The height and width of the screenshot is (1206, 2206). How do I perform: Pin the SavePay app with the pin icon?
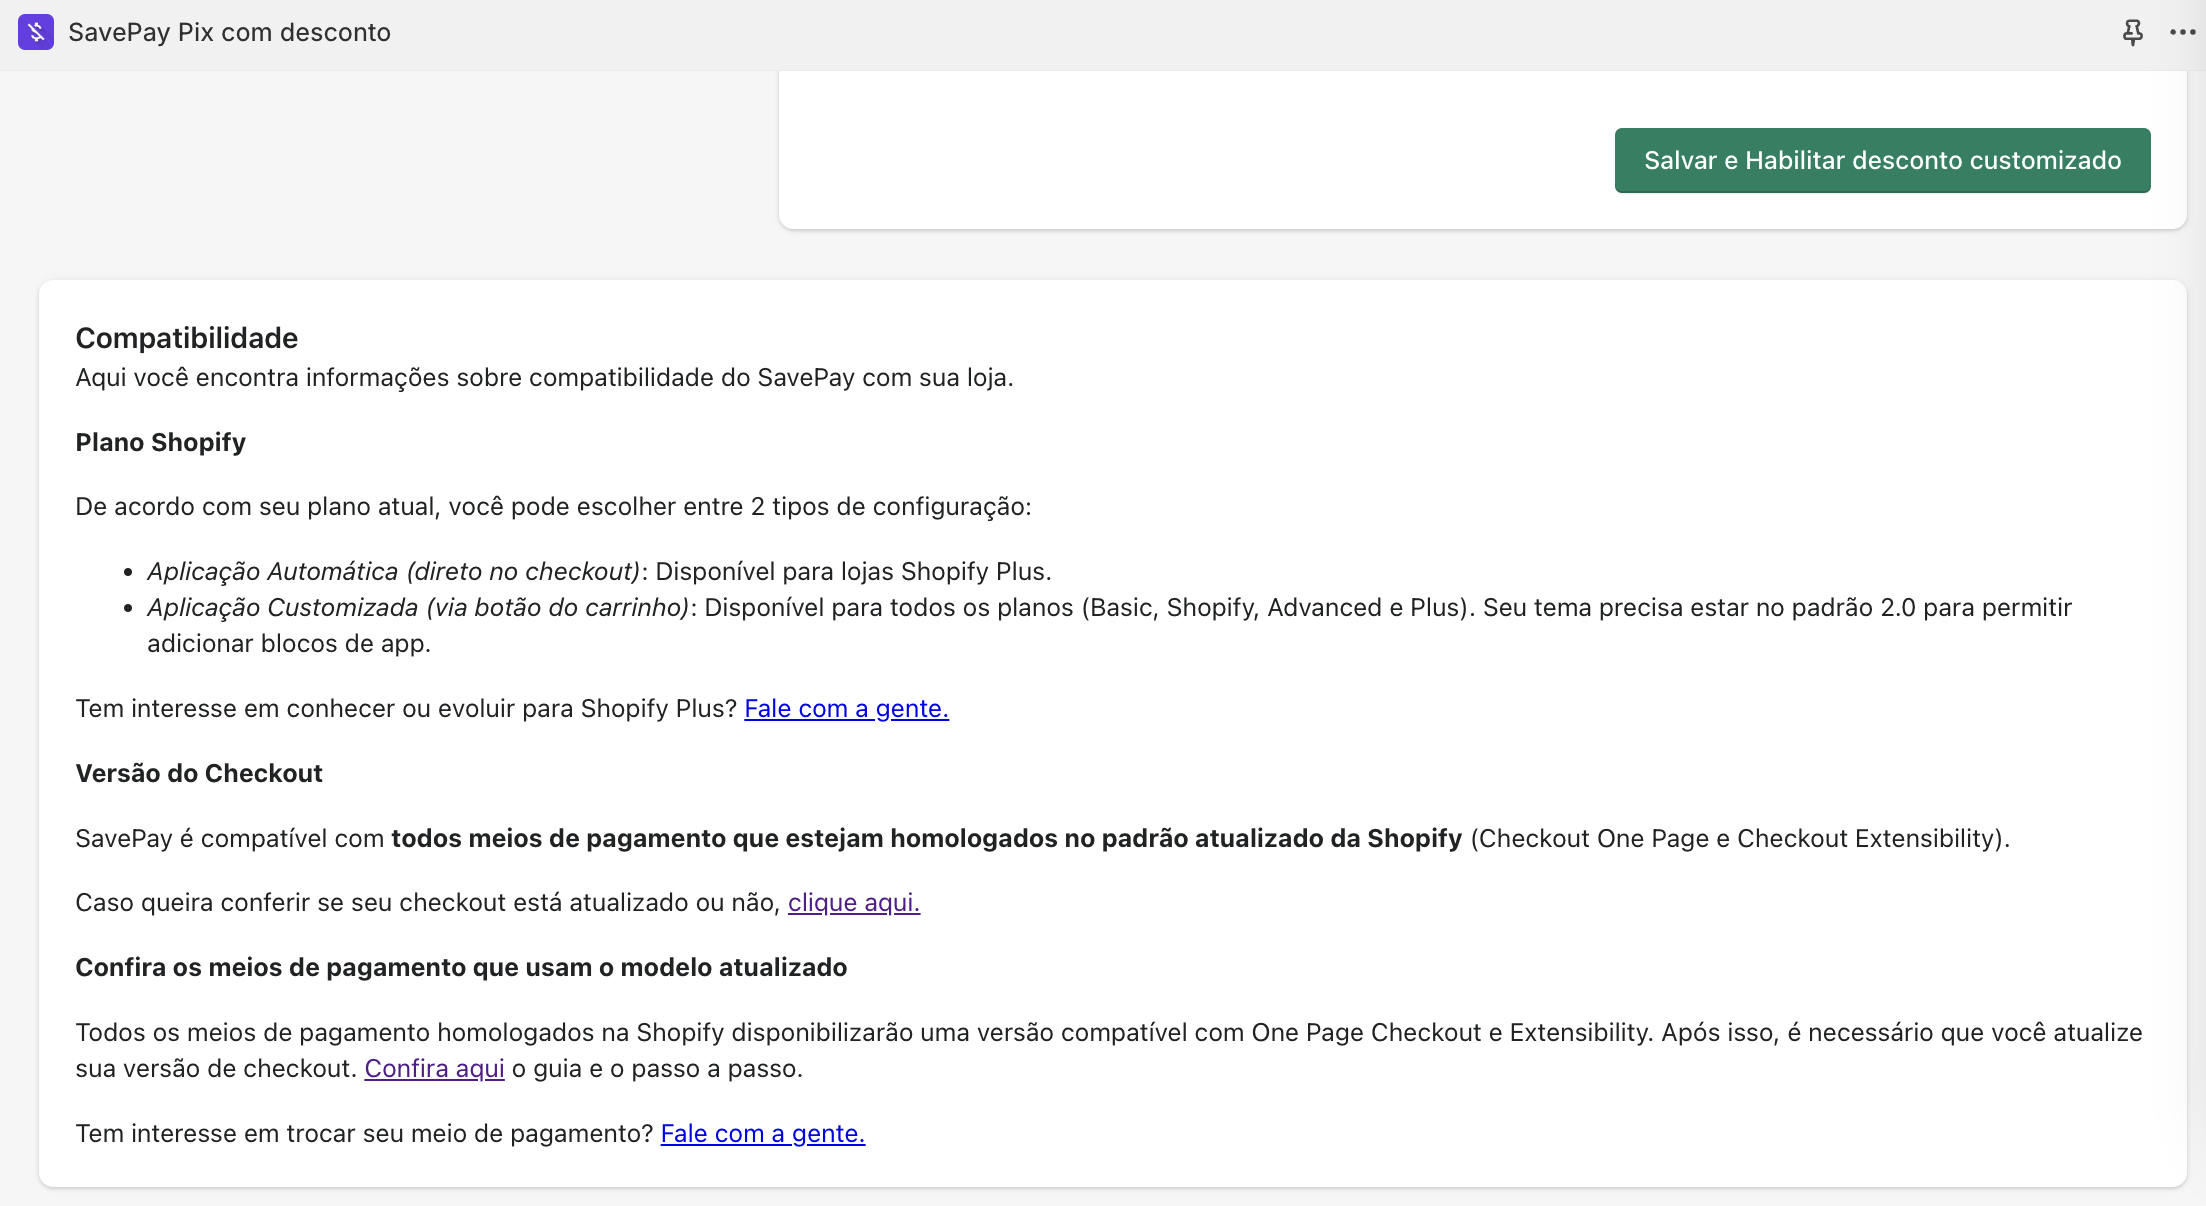pyautogui.click(x=2132, y=32)
